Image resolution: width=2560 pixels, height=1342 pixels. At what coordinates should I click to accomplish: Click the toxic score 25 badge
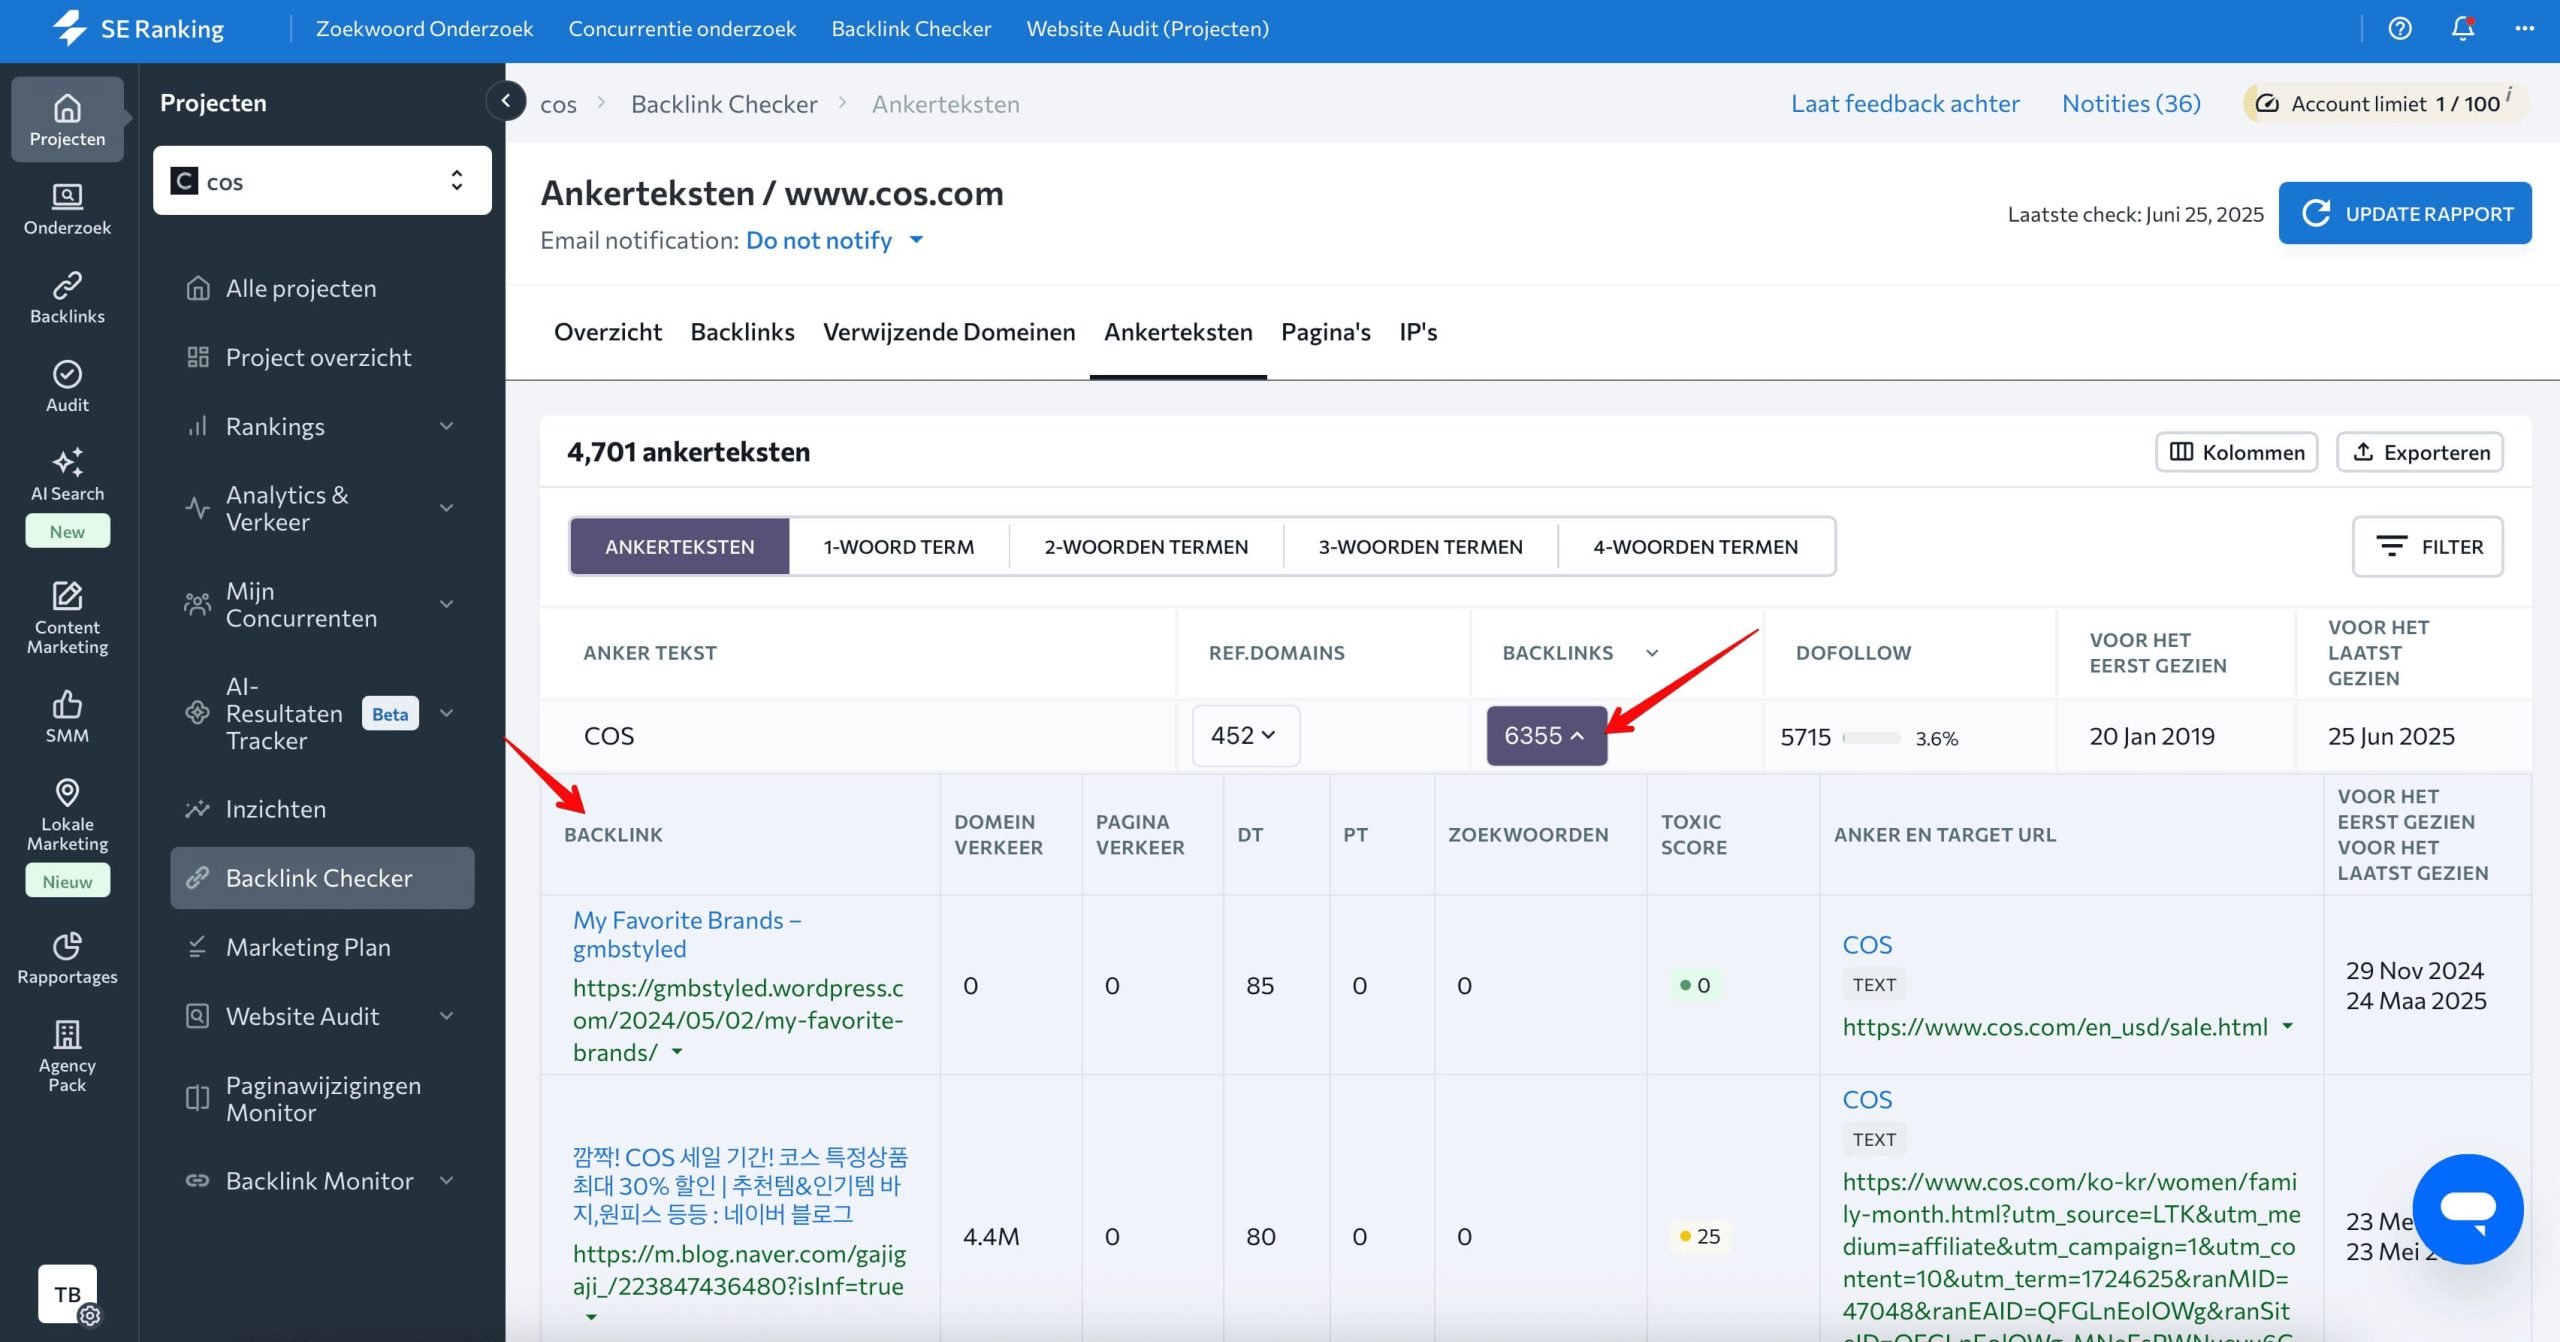coord(1700,1236)
